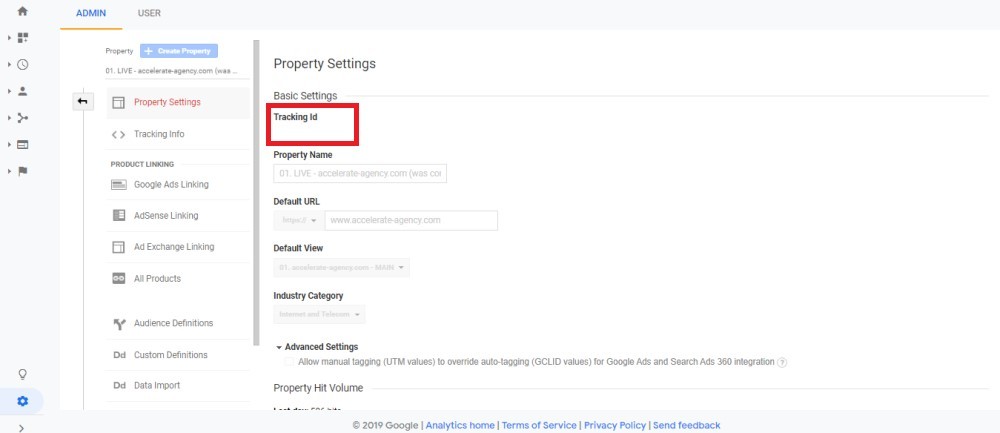Screen dimensions: 1000x433
Task: Click the admin column vertical scrollbar
Action: coord(256,193)
